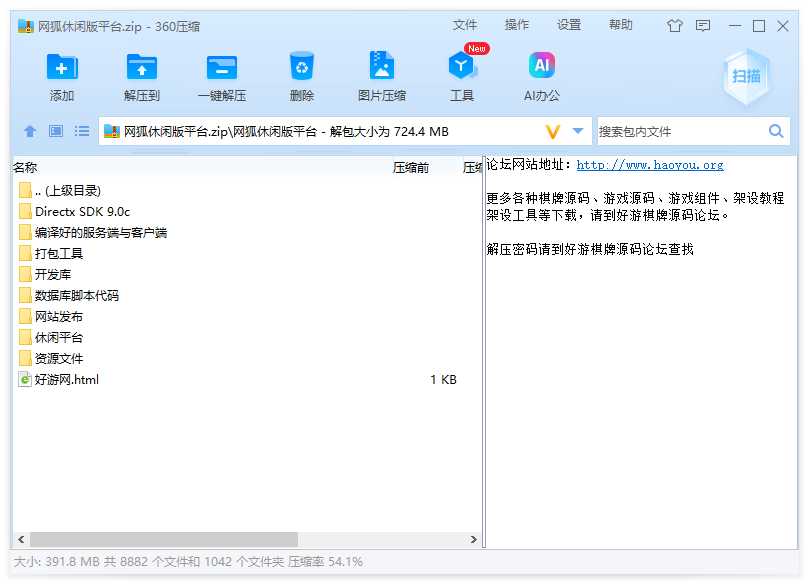Open the haoyou.org forum link
Image resolution: width=809 pixels, height=584 pixels.
650,165
